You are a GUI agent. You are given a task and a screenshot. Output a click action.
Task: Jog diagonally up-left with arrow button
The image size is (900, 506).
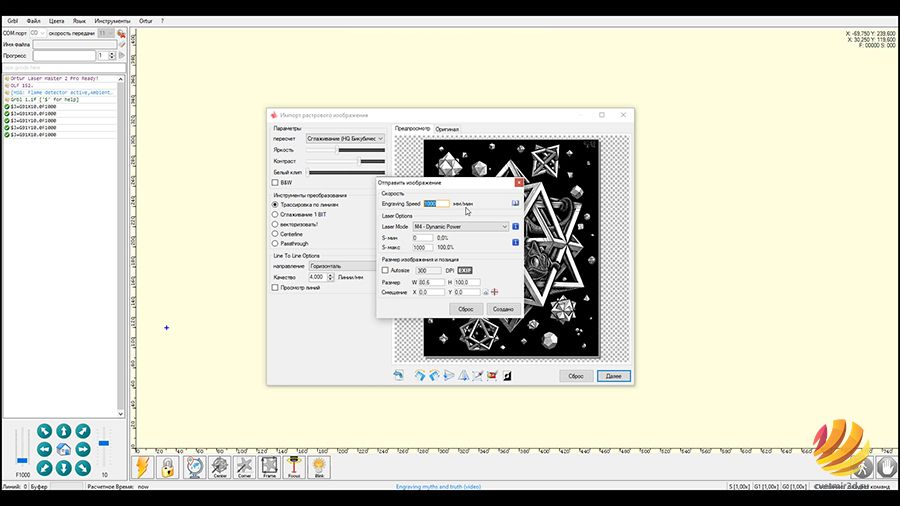(x=45, y=431)
